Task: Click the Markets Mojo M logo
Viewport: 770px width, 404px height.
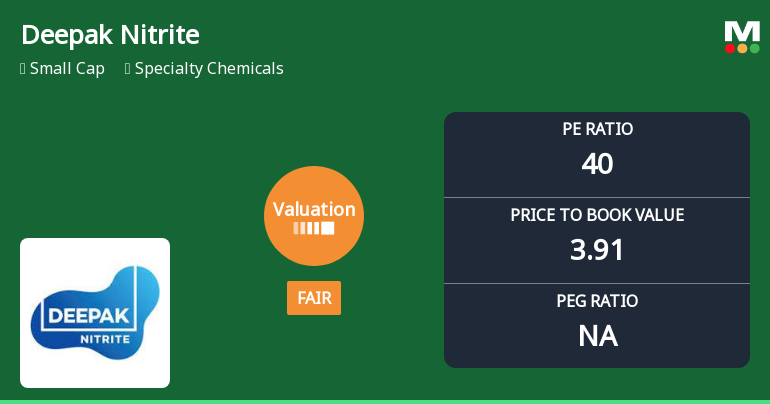Action: [x=742, y=31]
